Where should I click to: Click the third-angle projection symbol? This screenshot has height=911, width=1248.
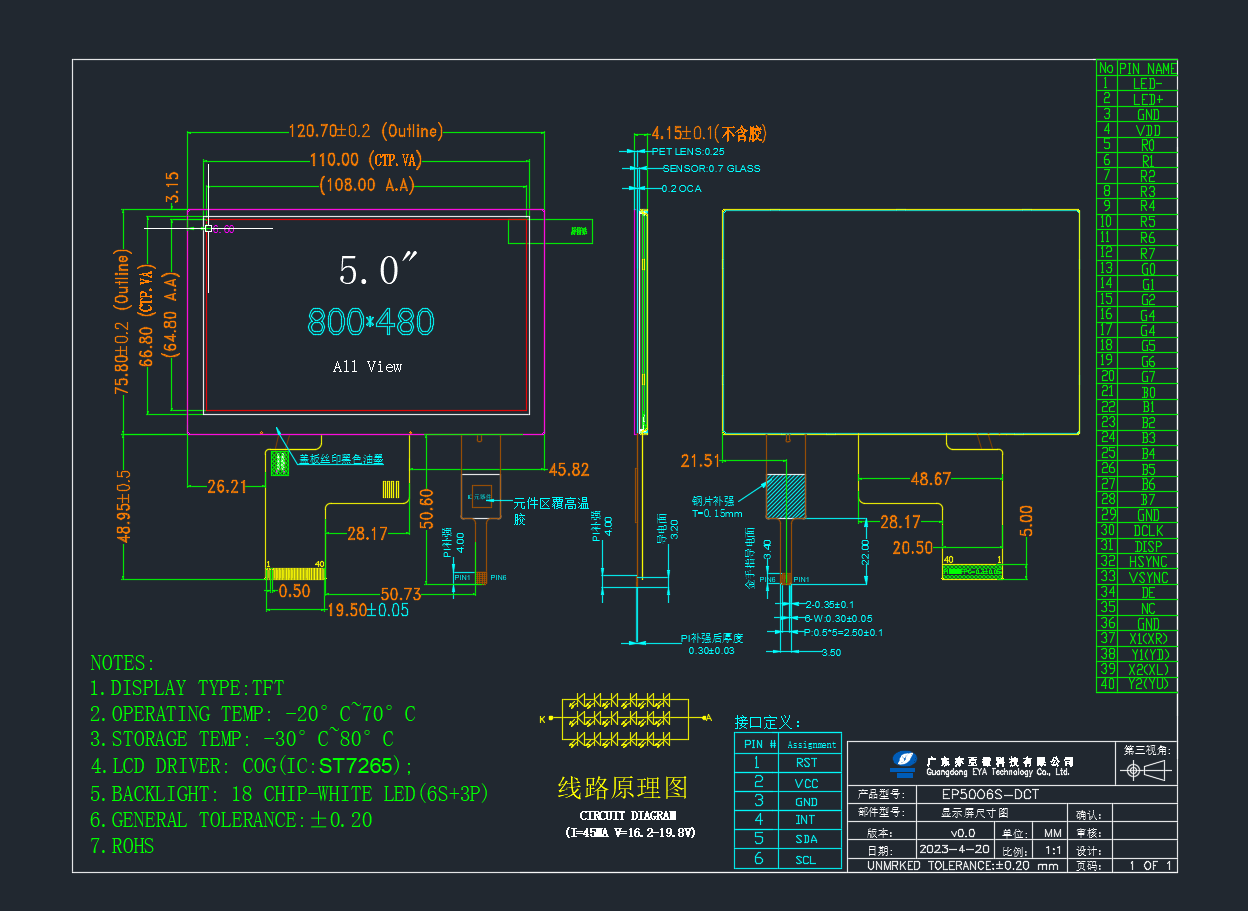(1146, 771)
